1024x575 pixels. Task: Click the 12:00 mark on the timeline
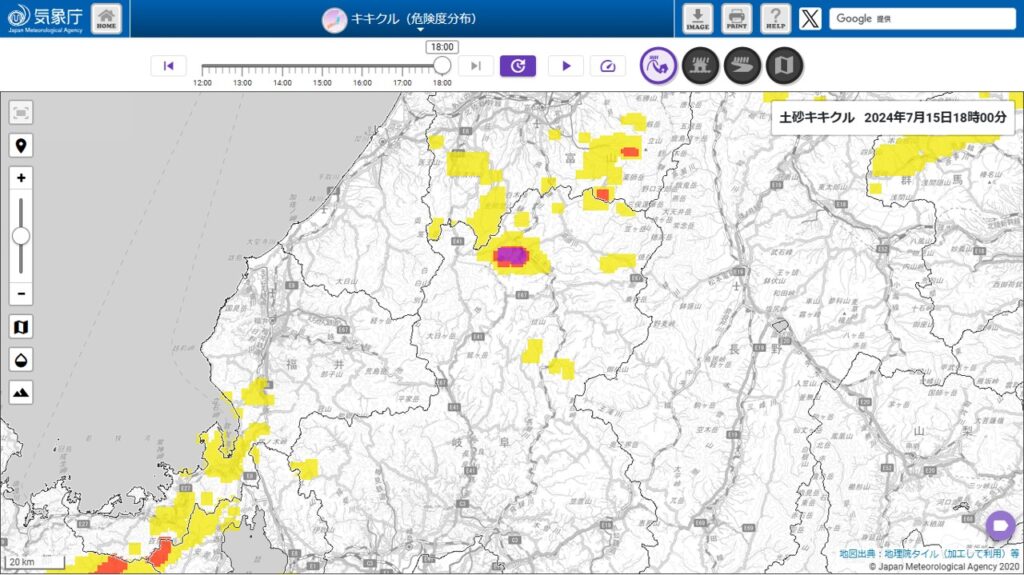tap(202, 83)
